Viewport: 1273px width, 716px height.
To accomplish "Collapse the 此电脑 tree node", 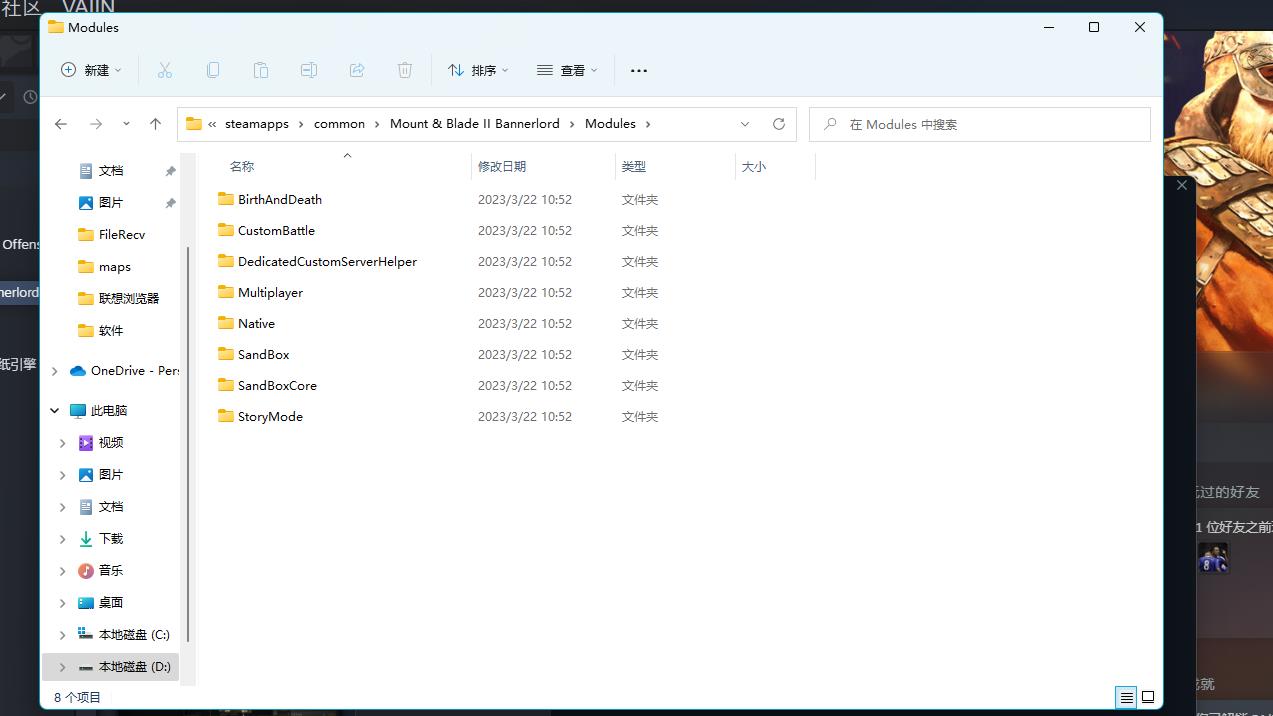I will [x=54, y=411].
